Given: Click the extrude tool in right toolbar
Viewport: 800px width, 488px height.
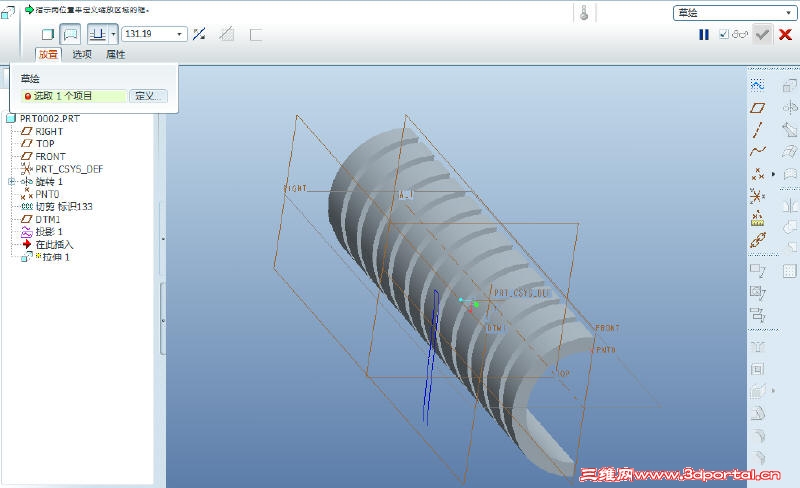Looking at the screenshot, I should (790, 85).
